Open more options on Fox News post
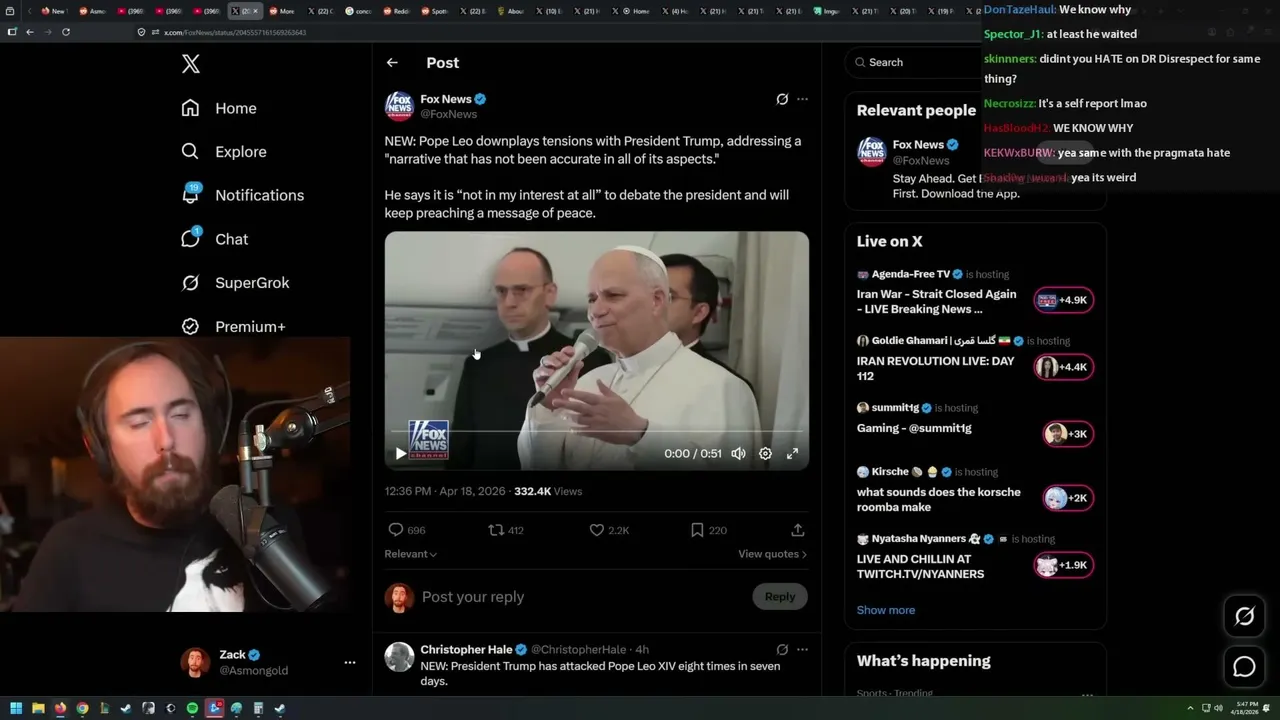The height and width of the screenshot is (720, 1280). tap(802, 99)
